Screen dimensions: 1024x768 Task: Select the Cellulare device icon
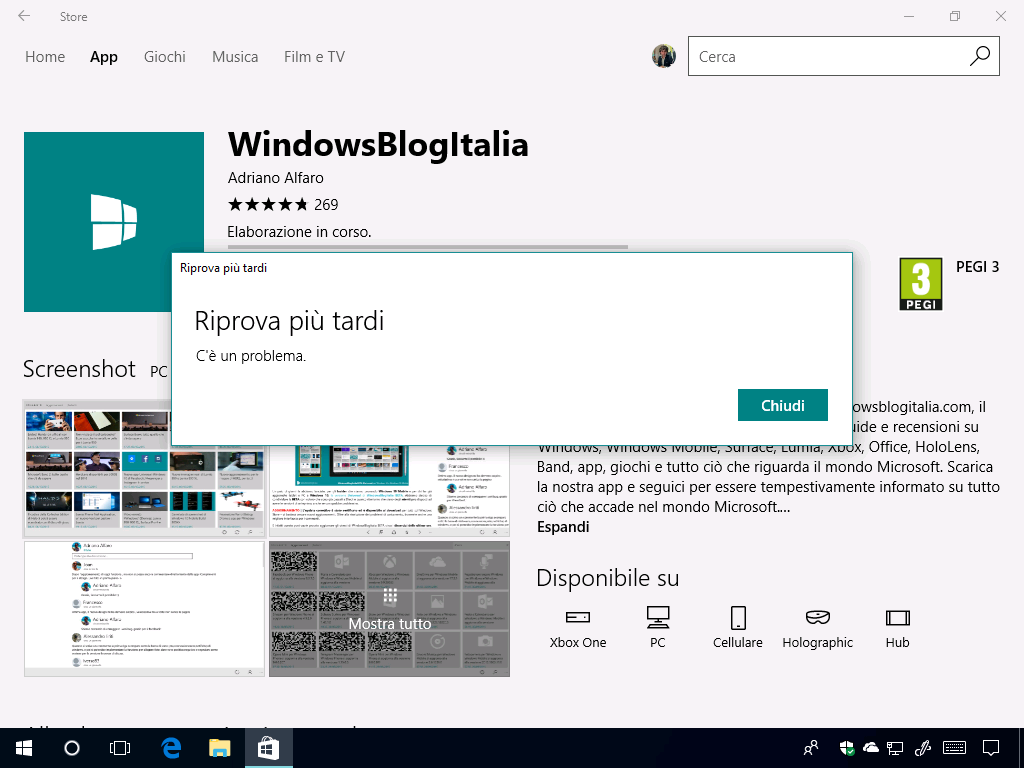point(738,618)
